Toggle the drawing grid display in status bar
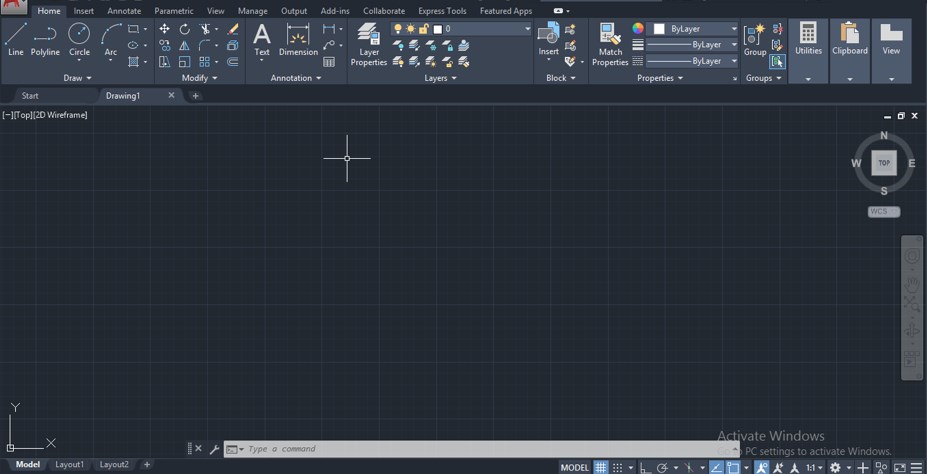Viewport: 927px width, 474px height. pyautogui.click(x=601, y=467)
